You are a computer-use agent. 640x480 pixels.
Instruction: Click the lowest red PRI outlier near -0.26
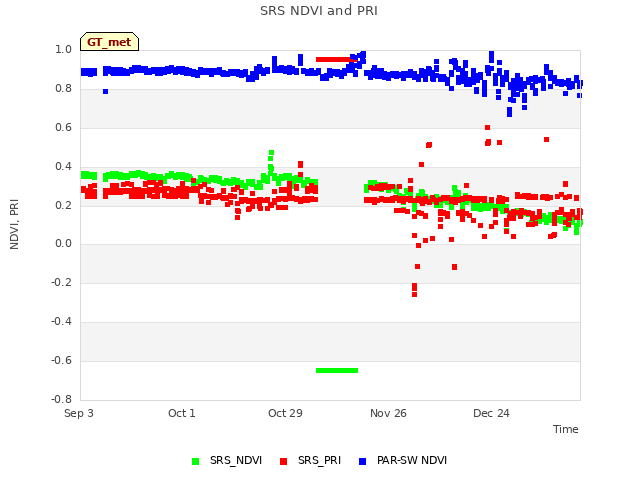coord(415,294)
